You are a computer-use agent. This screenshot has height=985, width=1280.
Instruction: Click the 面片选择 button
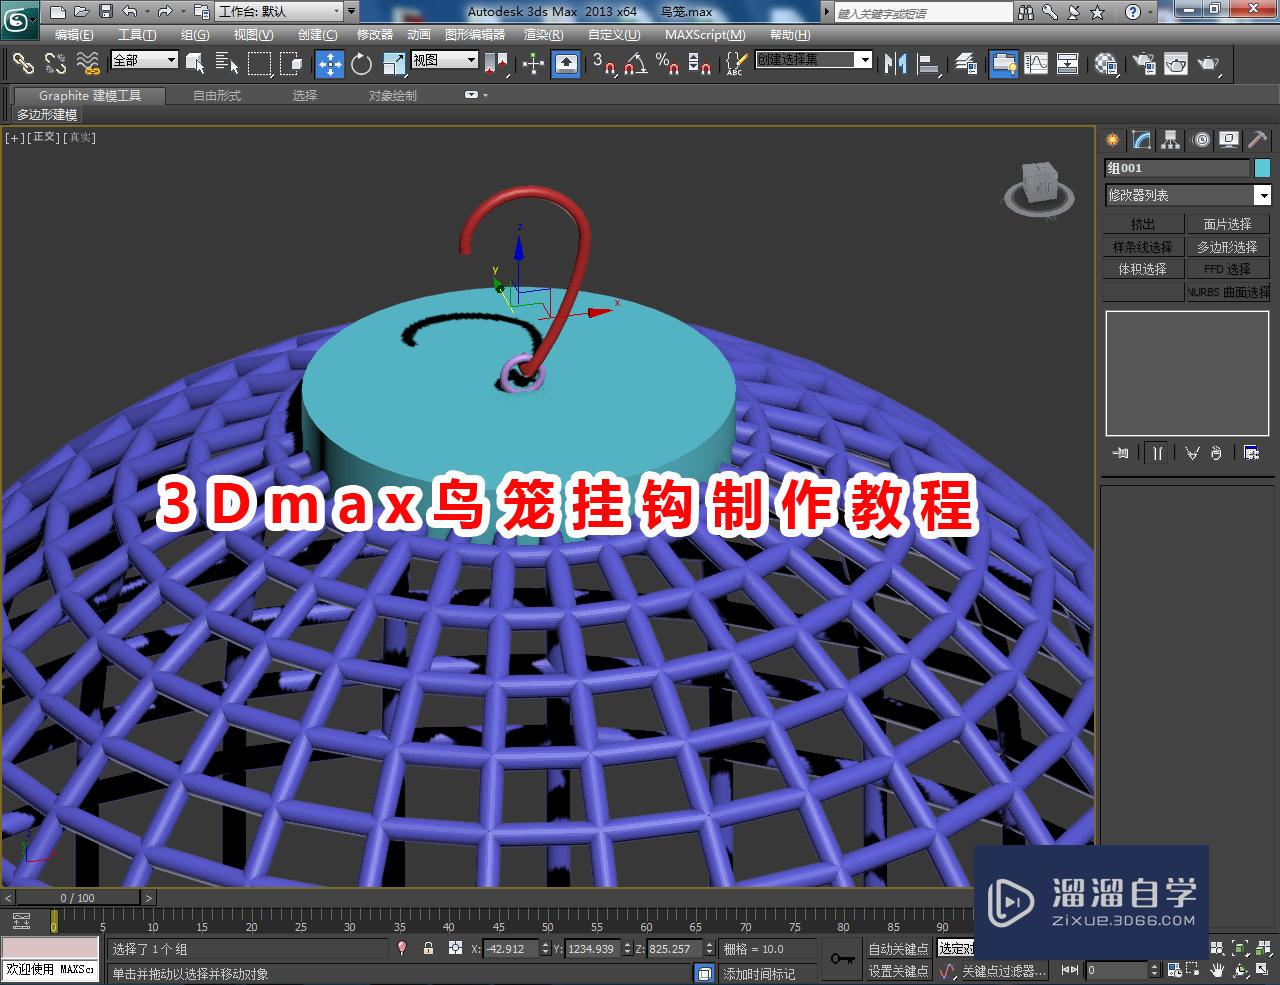pos(1228,225)
